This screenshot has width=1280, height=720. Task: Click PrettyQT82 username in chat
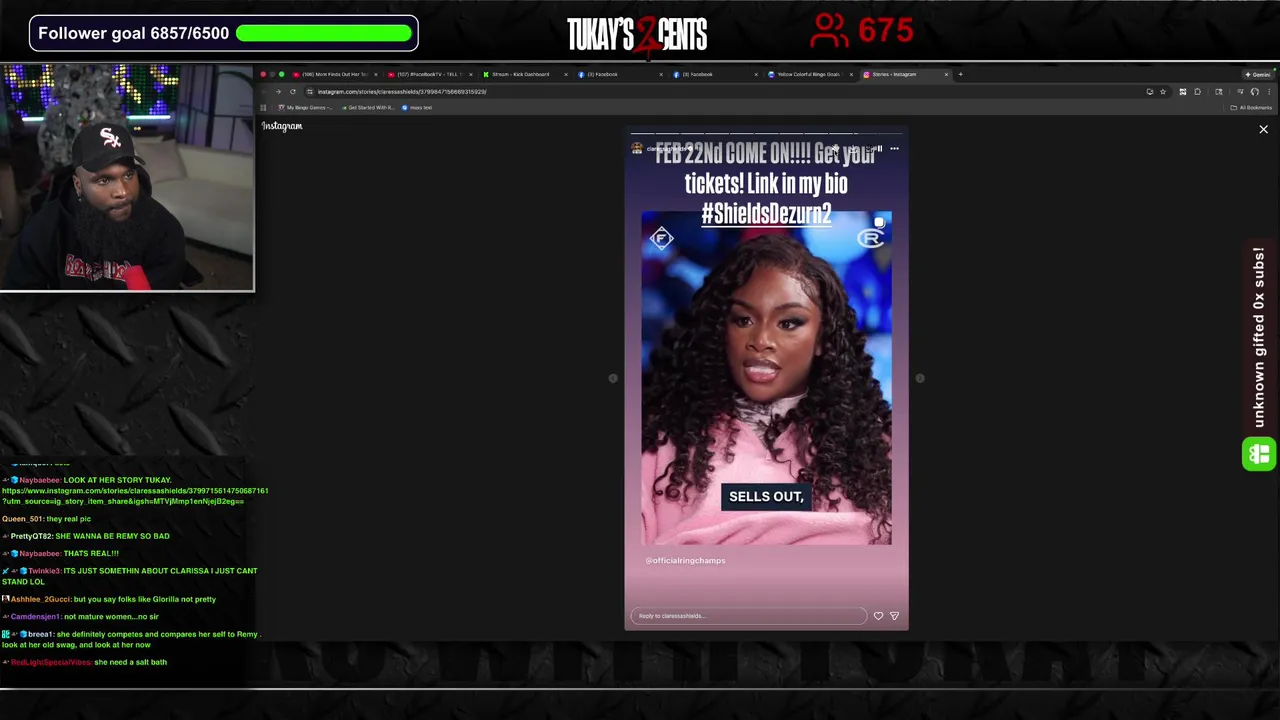point(32,536)
